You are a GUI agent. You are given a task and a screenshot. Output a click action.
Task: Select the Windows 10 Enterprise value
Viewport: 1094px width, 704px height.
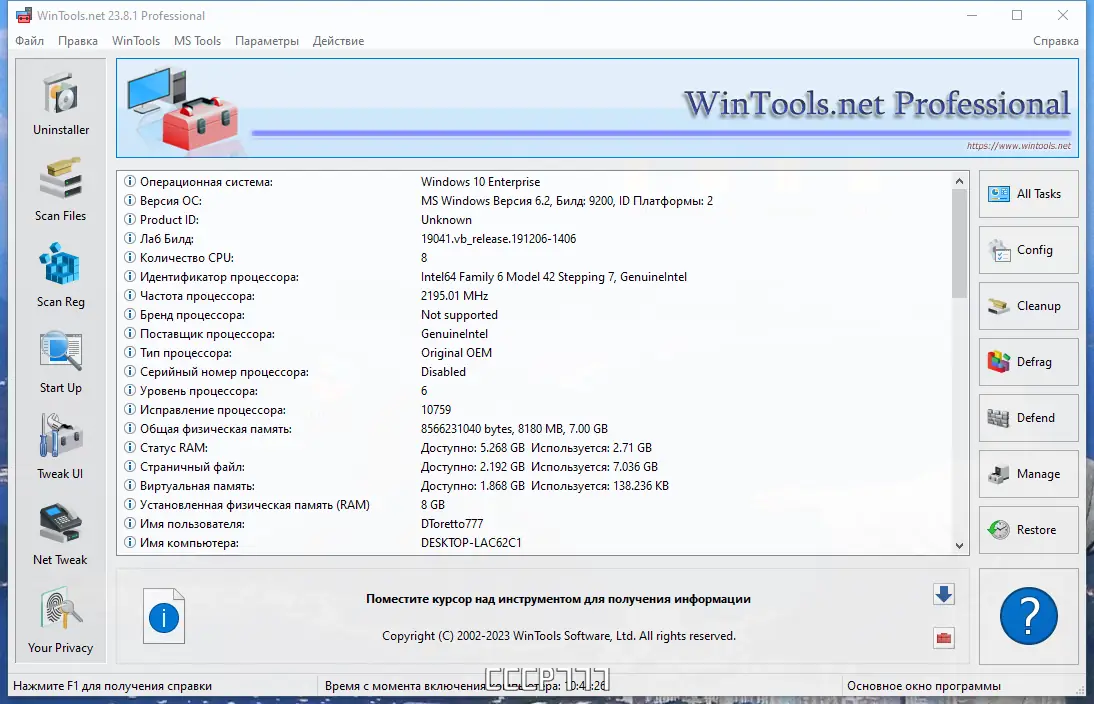tap(481, 181)
